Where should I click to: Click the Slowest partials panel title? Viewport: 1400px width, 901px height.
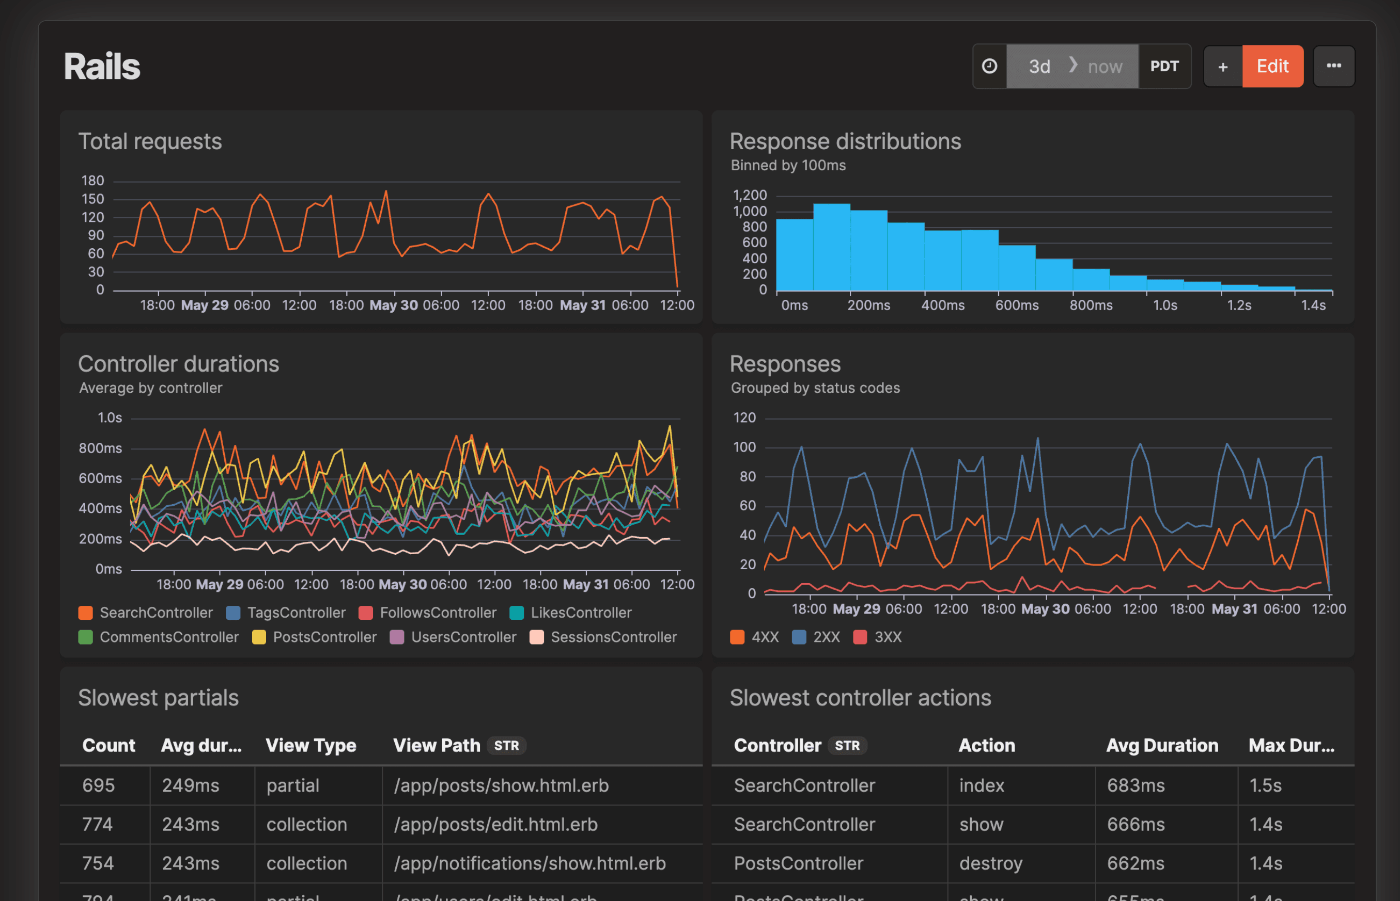point(158,698)
